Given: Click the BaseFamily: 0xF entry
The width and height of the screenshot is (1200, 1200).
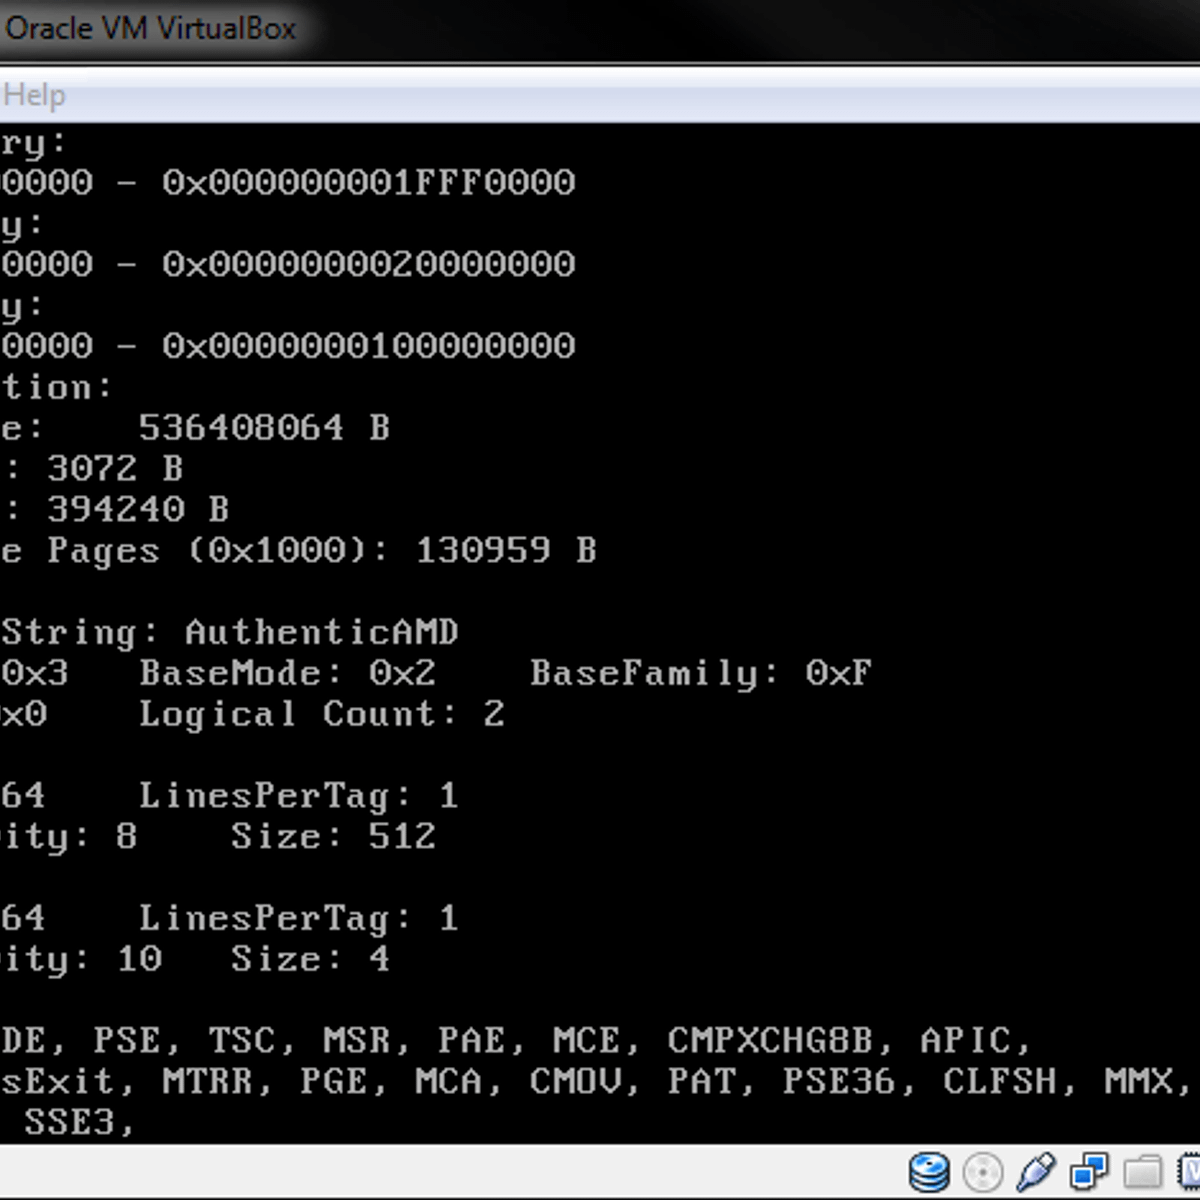Looking at the screenshot, I should (x=701, y=674).
